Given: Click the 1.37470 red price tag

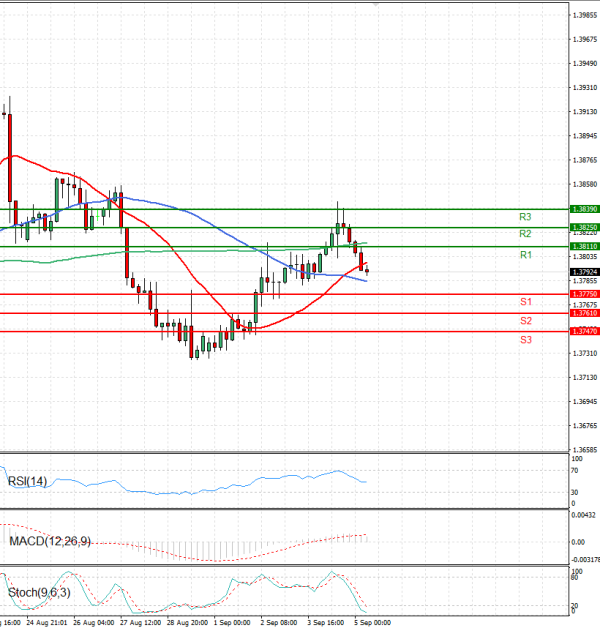Looking at the screenshot, I should (584, 331).
